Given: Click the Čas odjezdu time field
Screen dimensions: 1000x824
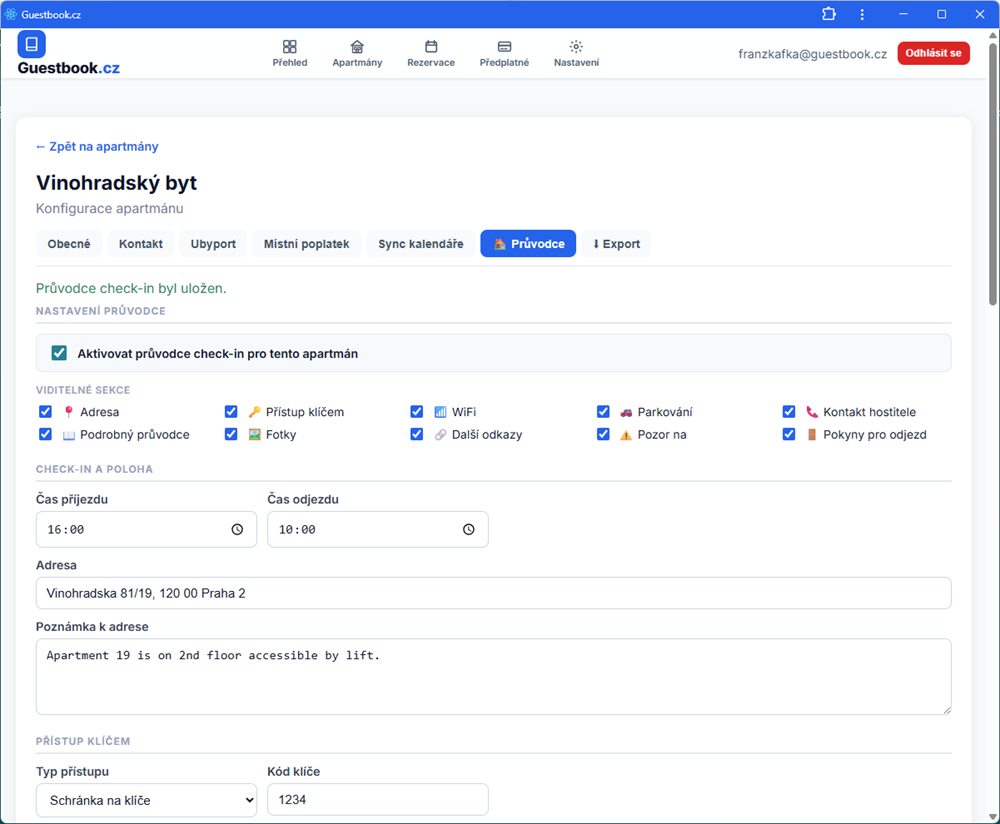Looking at the screenshot, I should coord(378,529).
